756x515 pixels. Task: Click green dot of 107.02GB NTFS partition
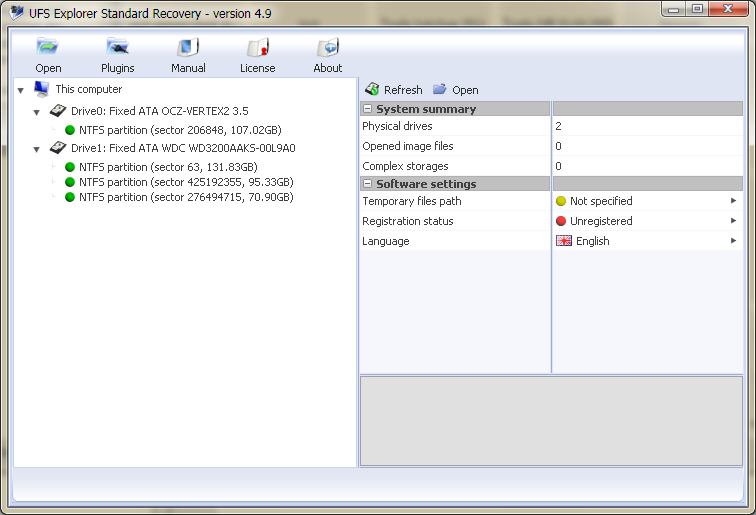(70, 130)
